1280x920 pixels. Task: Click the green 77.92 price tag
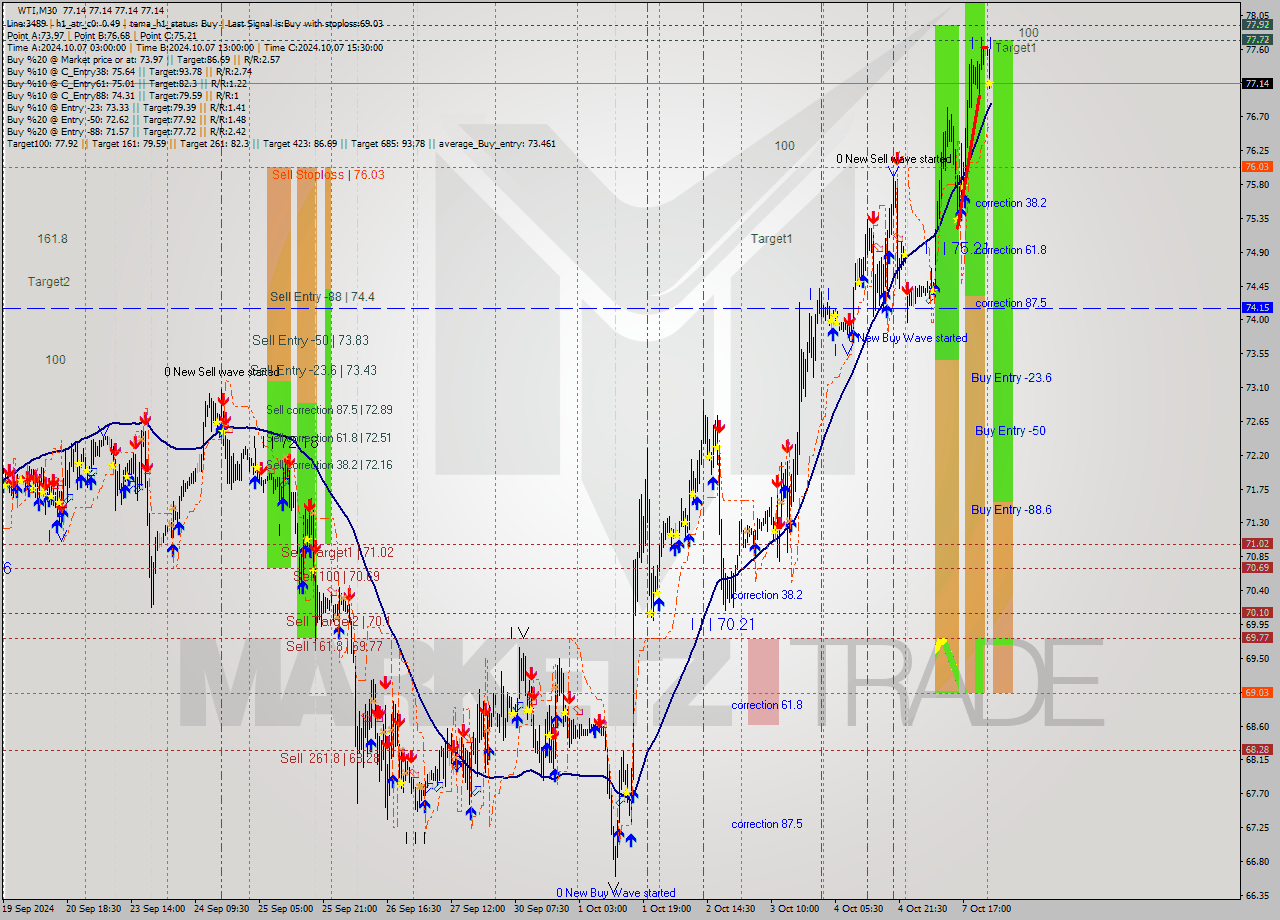[1257, 25]
